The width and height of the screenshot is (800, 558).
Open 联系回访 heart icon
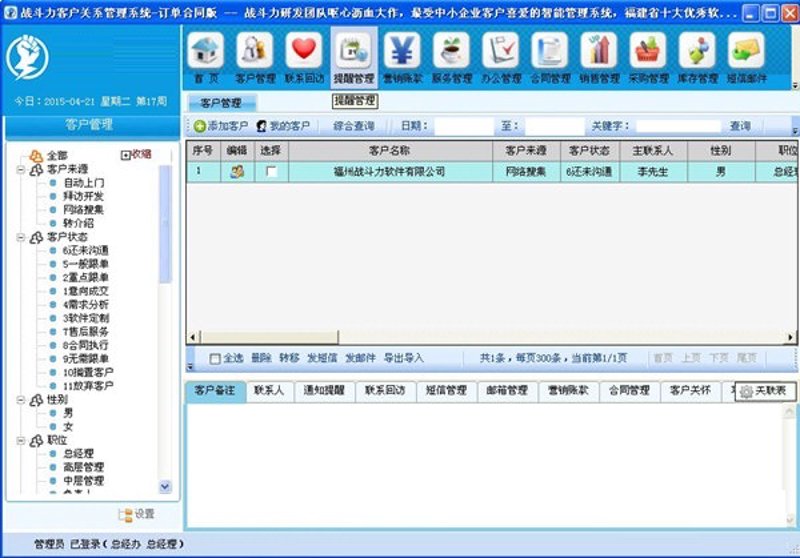coord(304,50)
